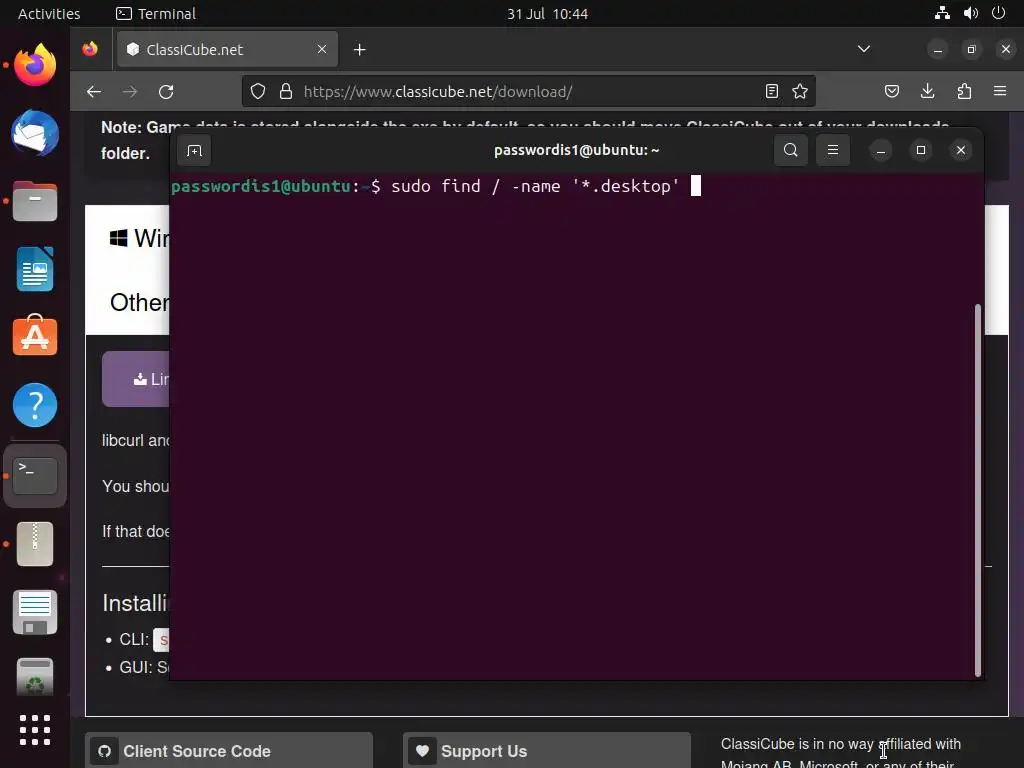Open the terminal hamburger menu
This screenshot has height=768, width=1024.
pos(833,150)
